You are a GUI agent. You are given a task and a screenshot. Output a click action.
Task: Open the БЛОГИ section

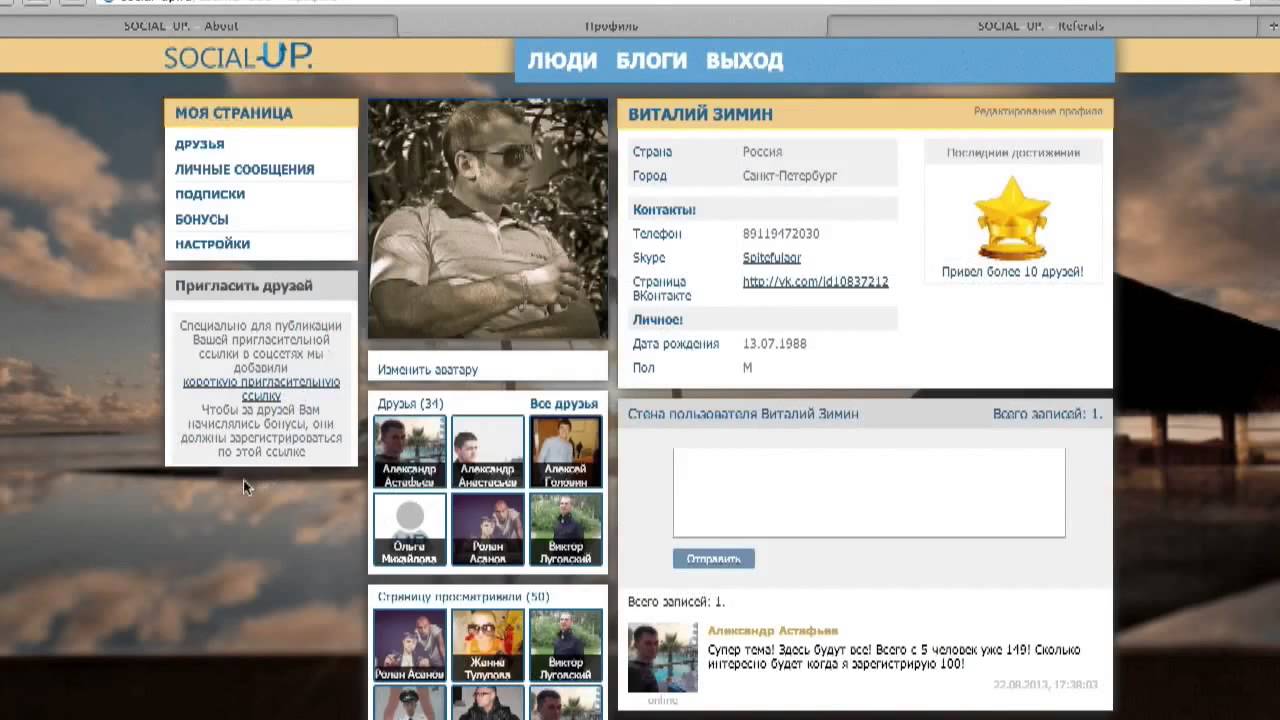click(651, 60)
